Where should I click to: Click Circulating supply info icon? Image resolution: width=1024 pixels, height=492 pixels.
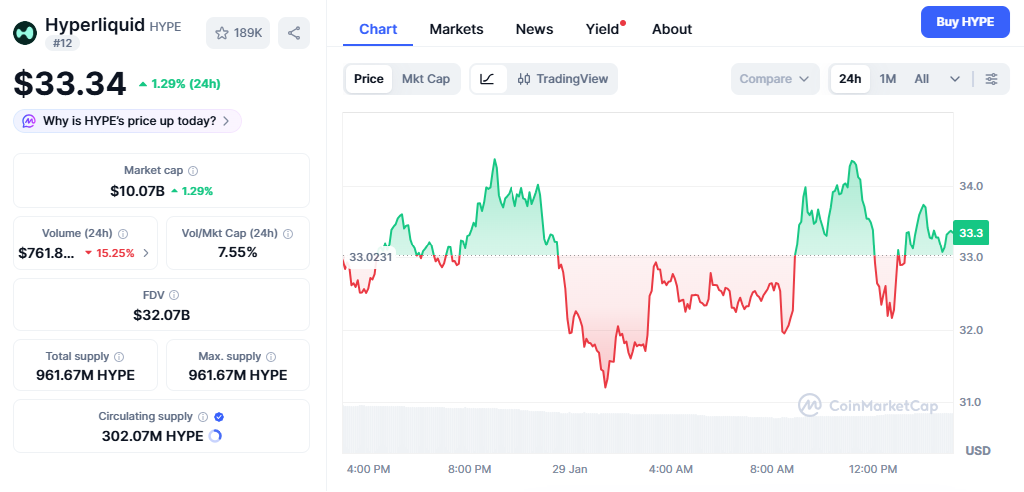[x=202, y=417]
